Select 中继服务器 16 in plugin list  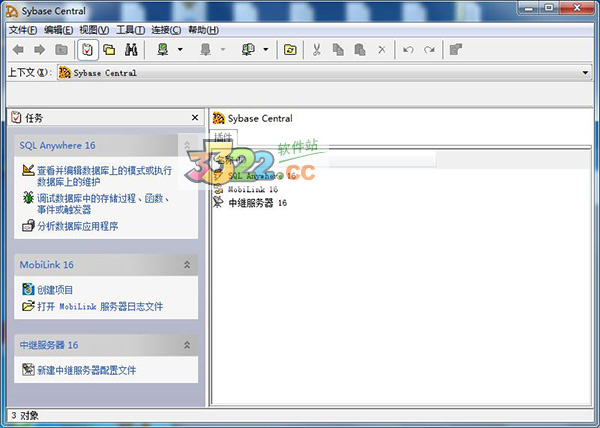(258, 203)
